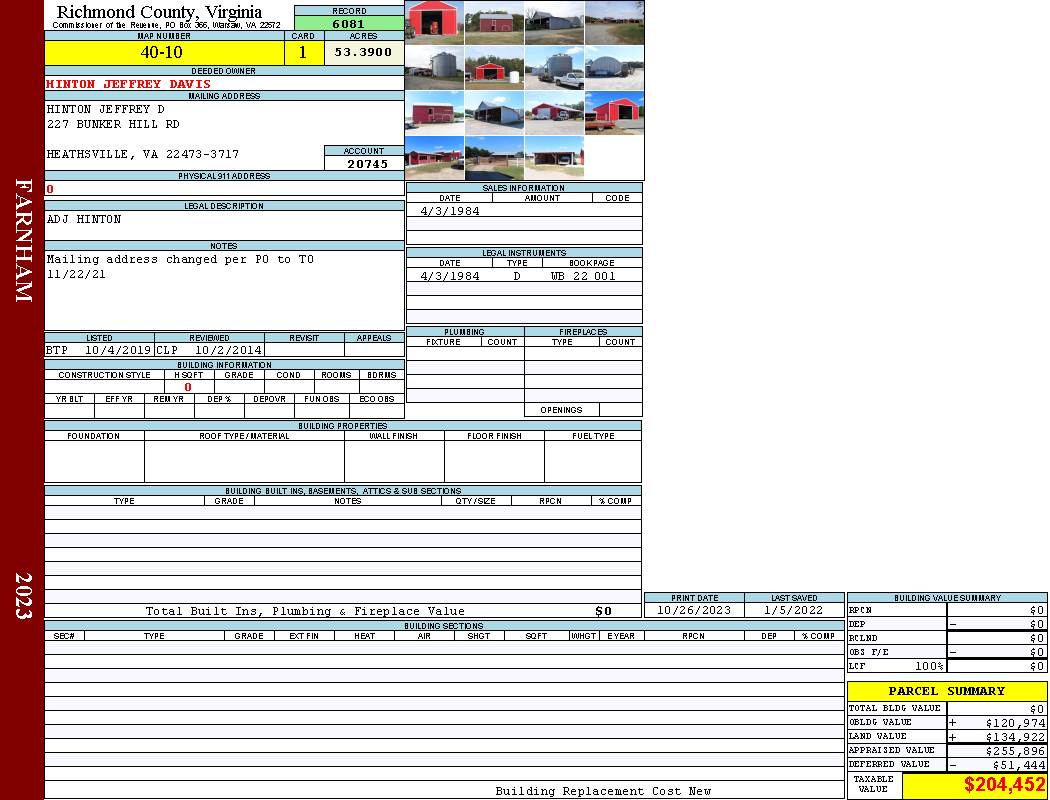Click the deeded owner name Hinton Jeffrey Davis
The image size is (1050, 800).
[129, 84]
